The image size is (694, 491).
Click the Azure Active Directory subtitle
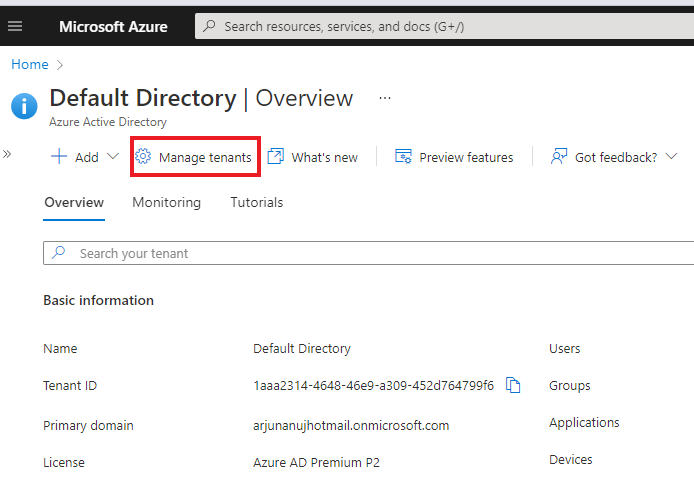(x=108, y=122)
